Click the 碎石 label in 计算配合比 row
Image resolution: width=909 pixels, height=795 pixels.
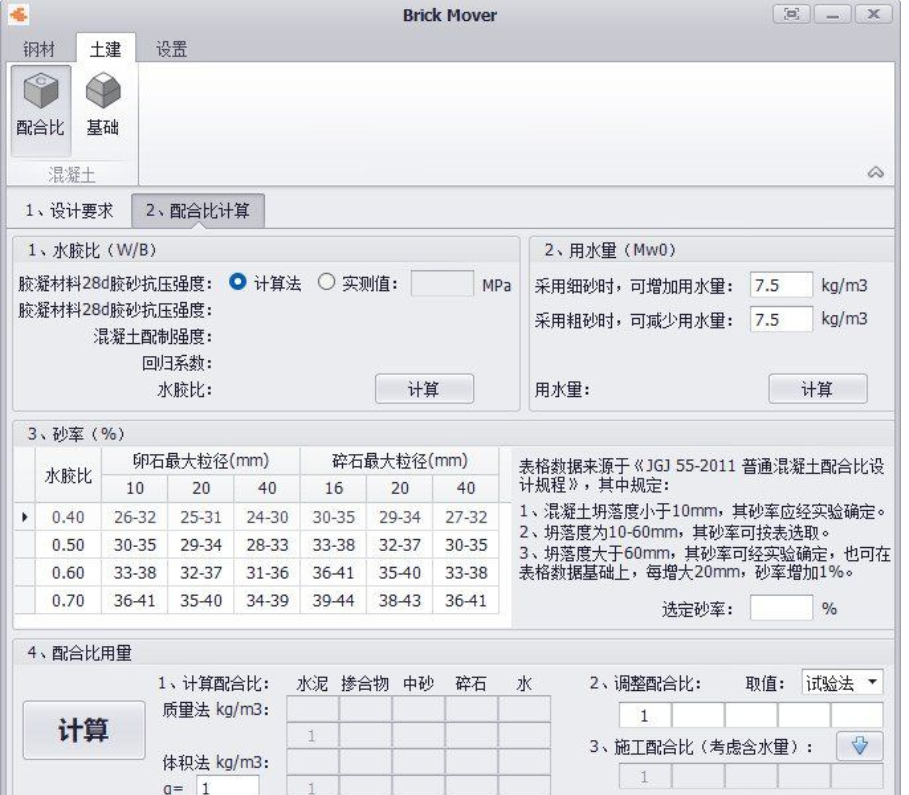click(470, 684)
